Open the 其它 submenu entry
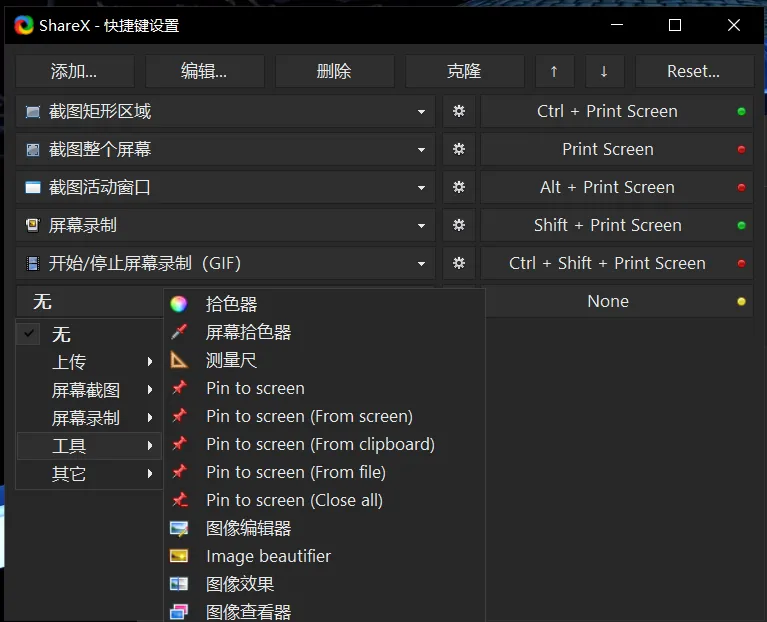The height and width of the screenshot is (622, 767). (90, 473)
